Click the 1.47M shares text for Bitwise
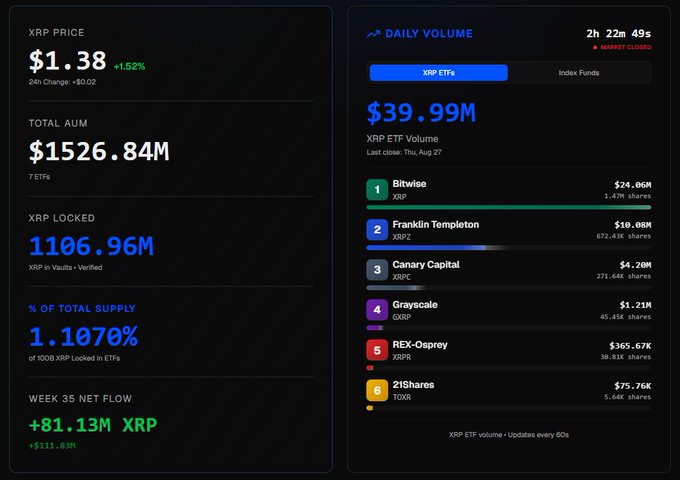The height and width of the screenshot is (480, 680). (628, 196)
